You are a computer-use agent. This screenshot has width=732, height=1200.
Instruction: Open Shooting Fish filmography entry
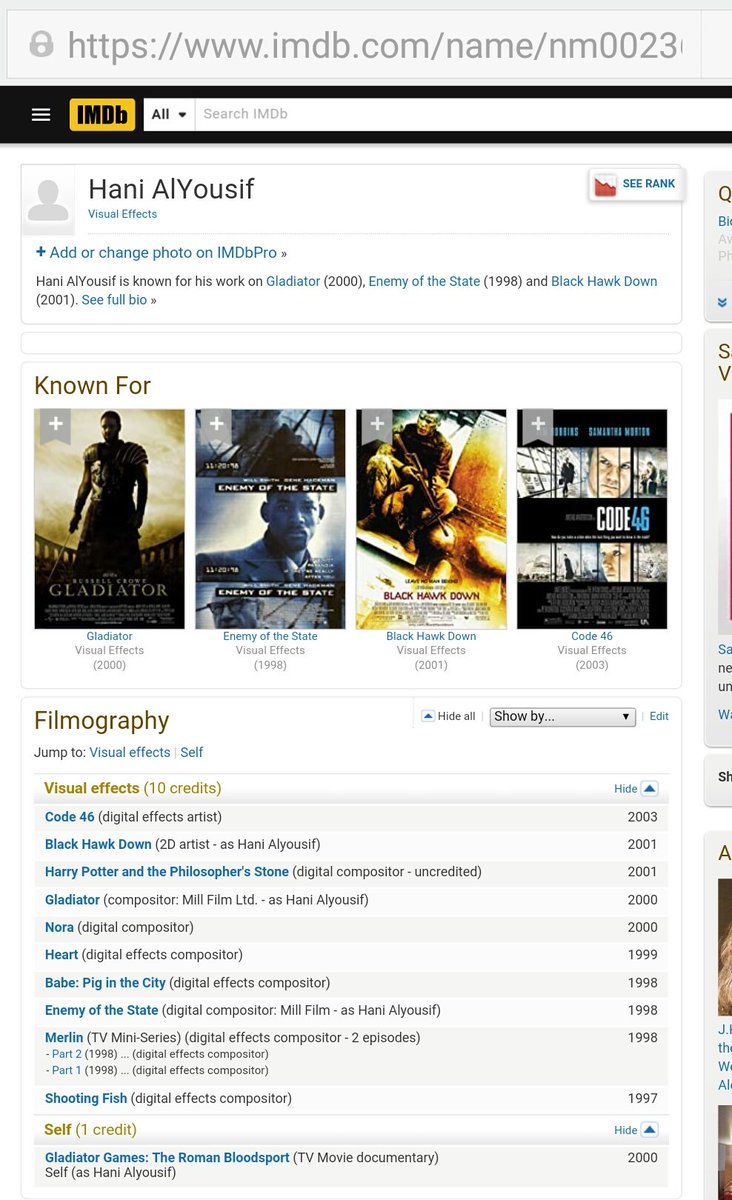tap(86, 1098)
